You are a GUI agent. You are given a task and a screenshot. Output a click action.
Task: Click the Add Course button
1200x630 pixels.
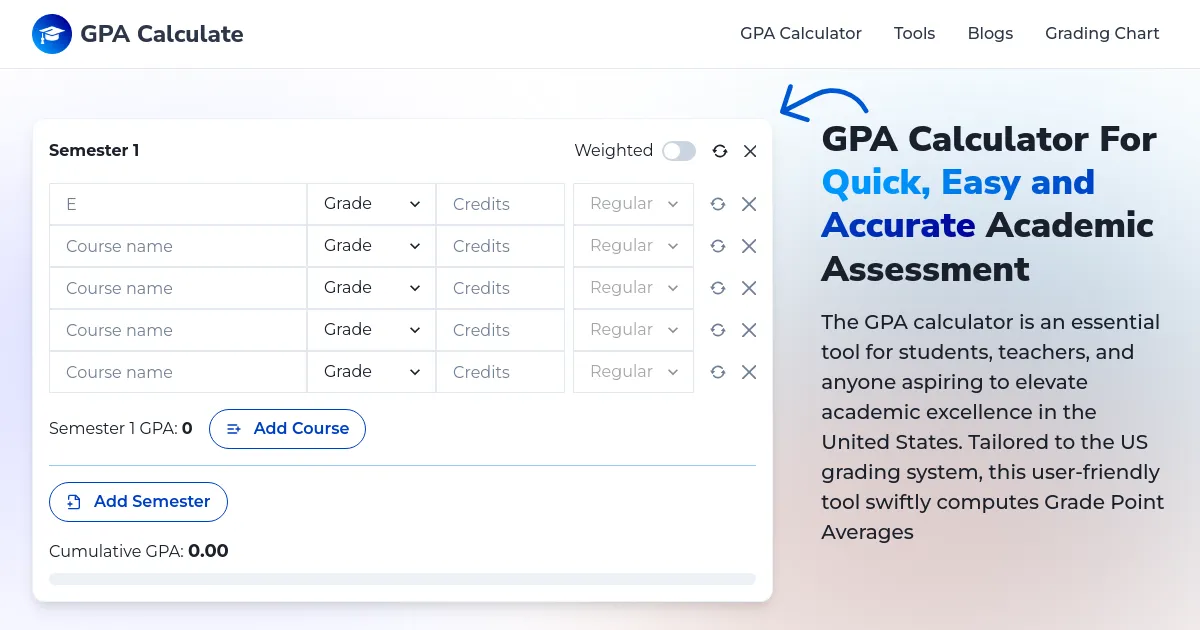coord(287,428)
